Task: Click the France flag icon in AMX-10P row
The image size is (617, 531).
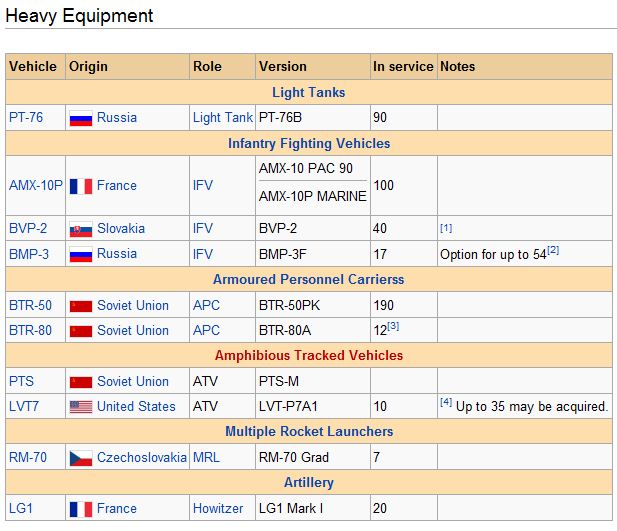Action: (x=81, y=186)
